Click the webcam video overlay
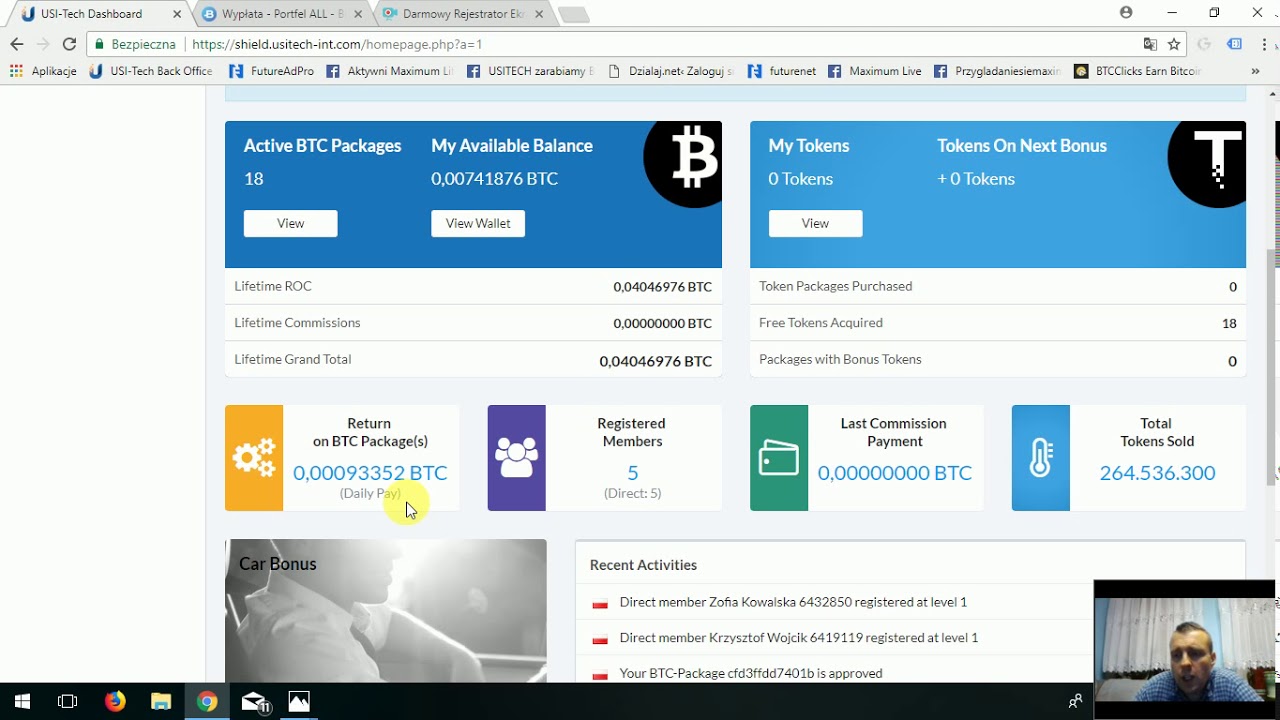Screen dimensions: 1280x720 coord(1185,648)
